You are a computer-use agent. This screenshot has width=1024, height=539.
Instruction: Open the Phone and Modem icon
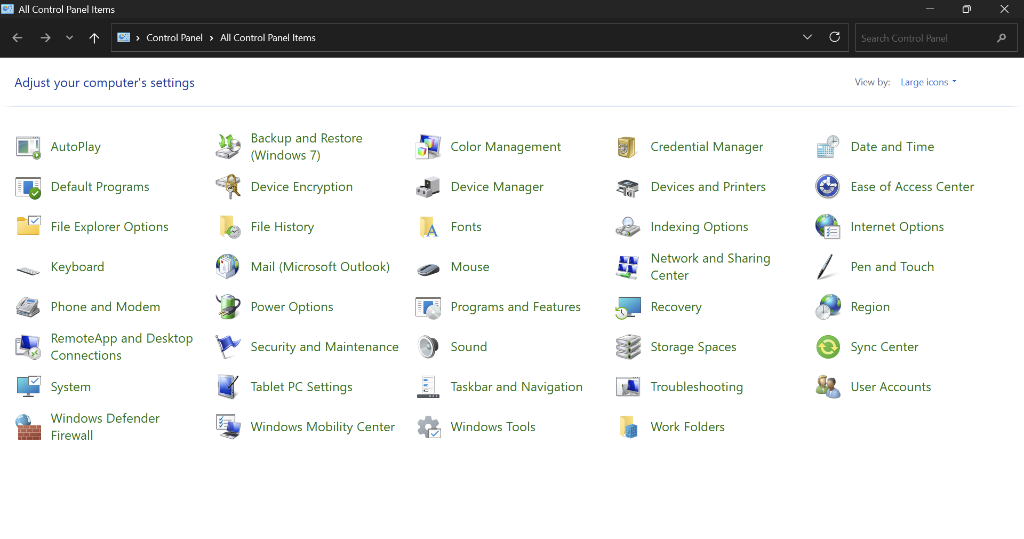28,307
